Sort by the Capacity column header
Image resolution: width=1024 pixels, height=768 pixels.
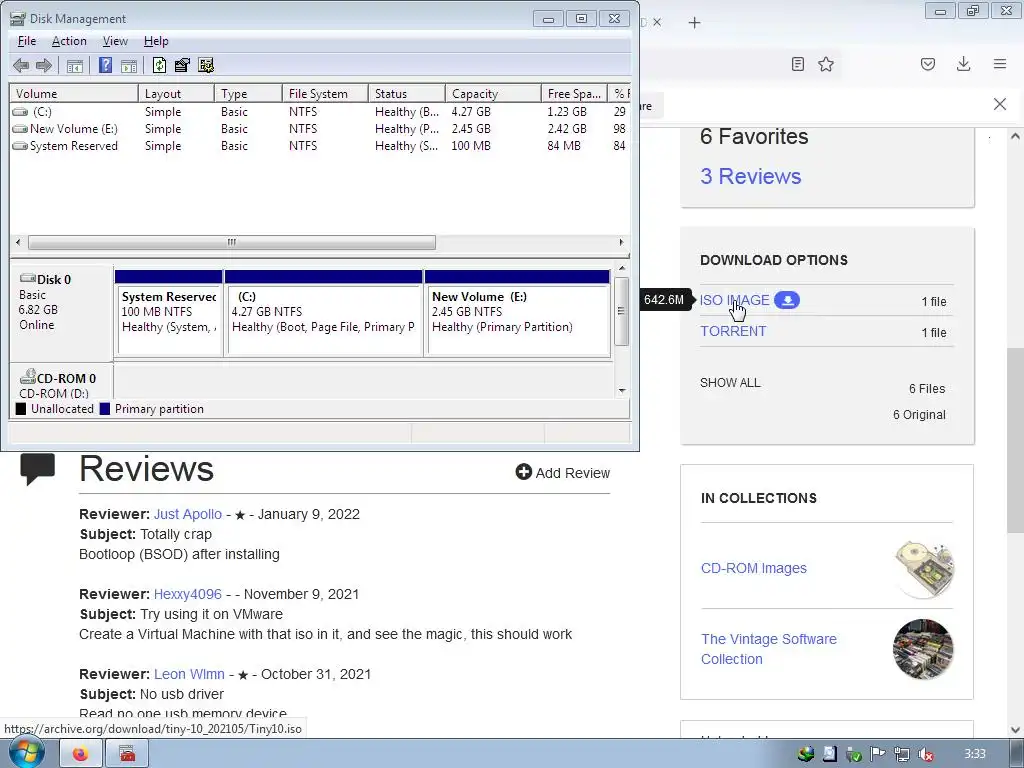pos(493,93)
